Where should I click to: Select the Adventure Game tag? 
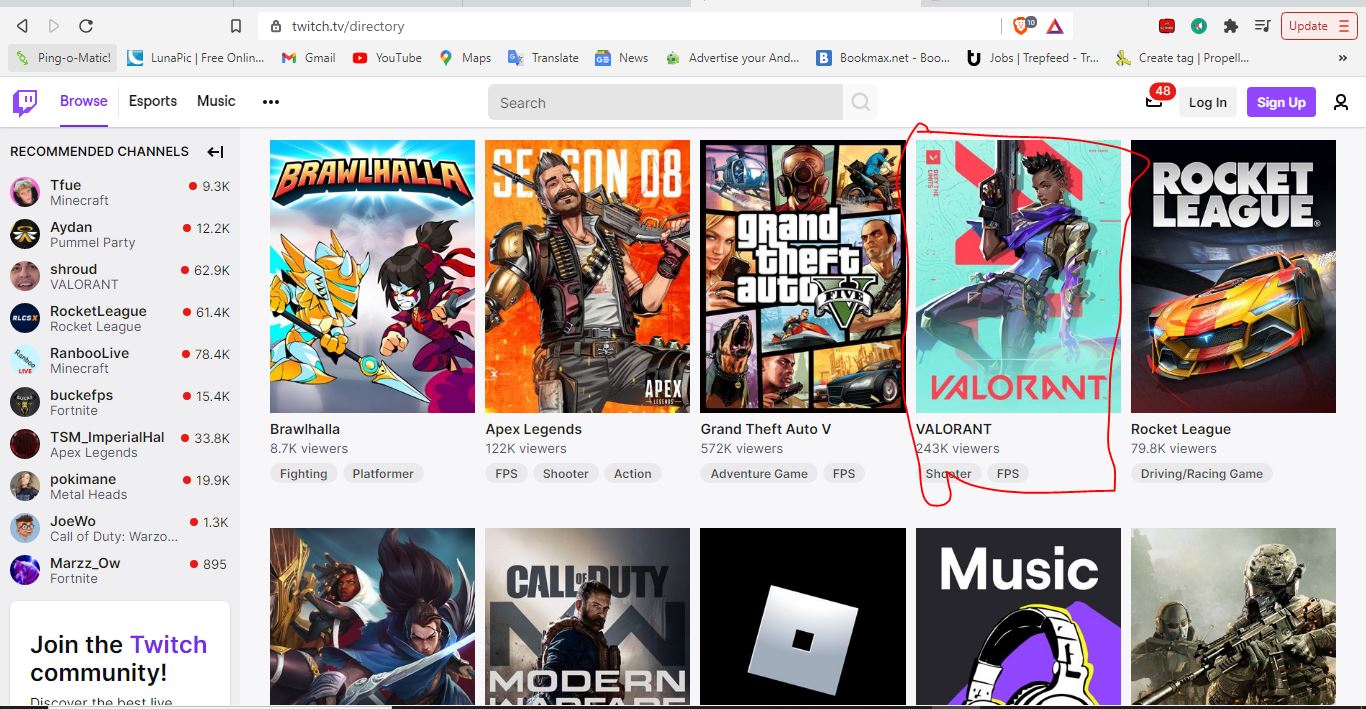click(x=759, y=474)
